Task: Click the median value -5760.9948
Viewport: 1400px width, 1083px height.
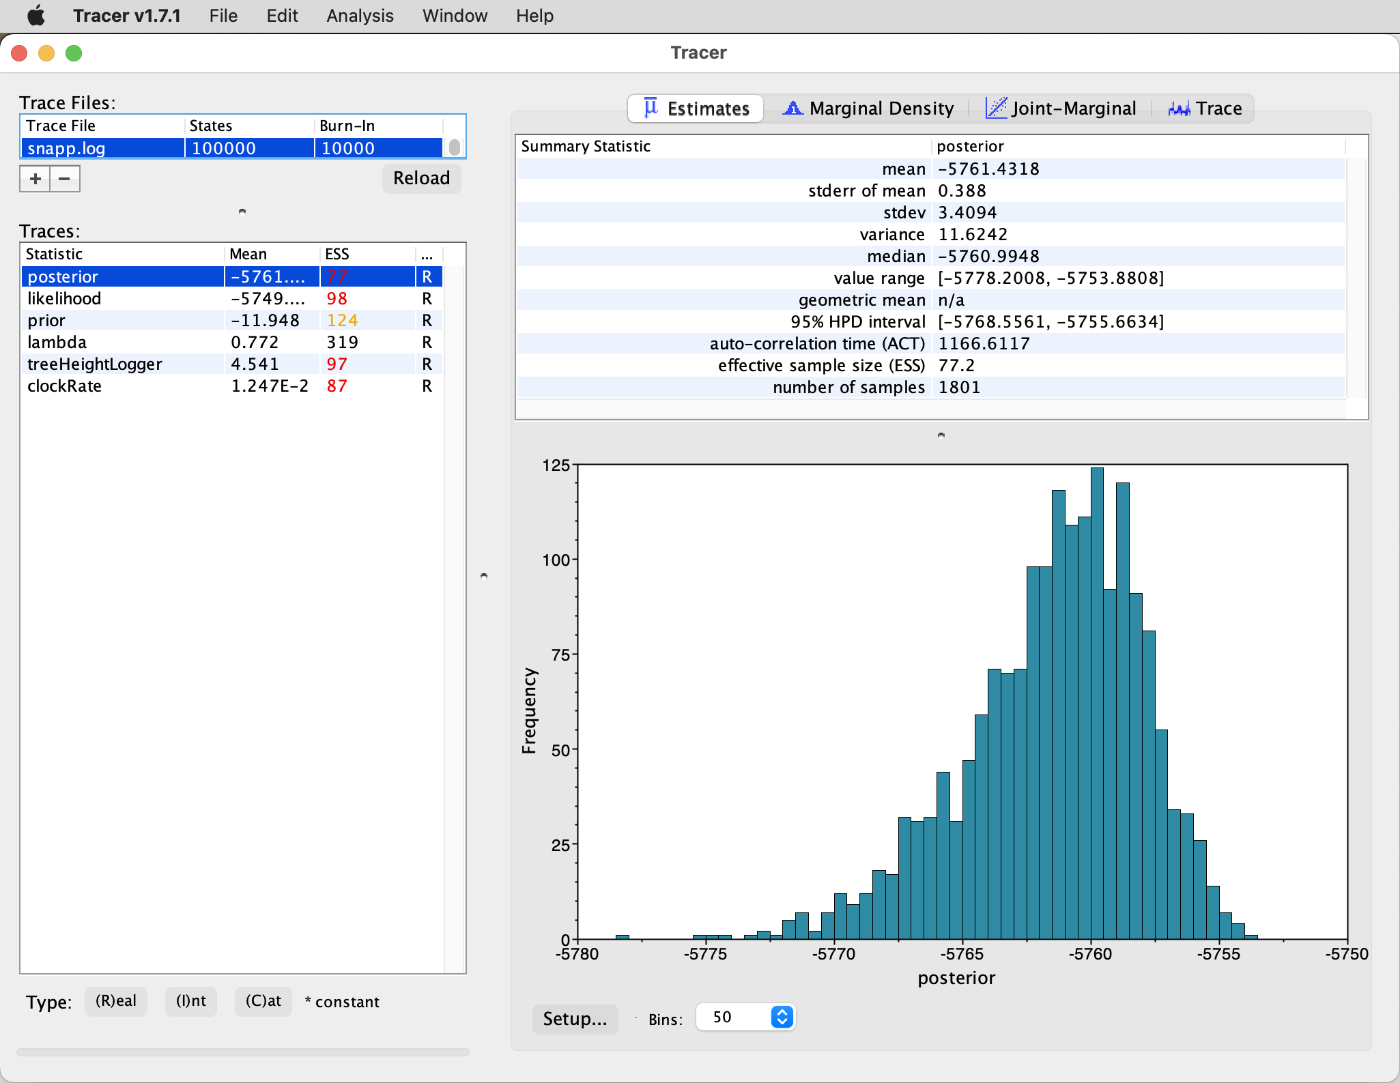Action: click(x=989, y=257)
